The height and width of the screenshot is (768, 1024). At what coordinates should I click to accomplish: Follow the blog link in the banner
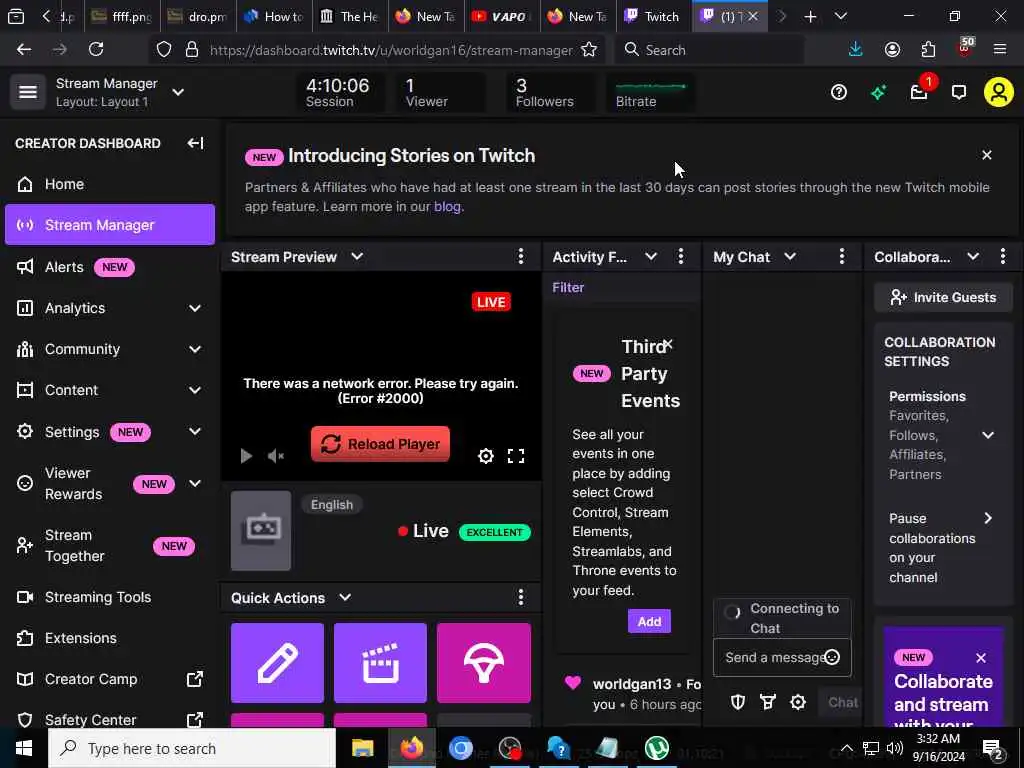coord(447,206)
